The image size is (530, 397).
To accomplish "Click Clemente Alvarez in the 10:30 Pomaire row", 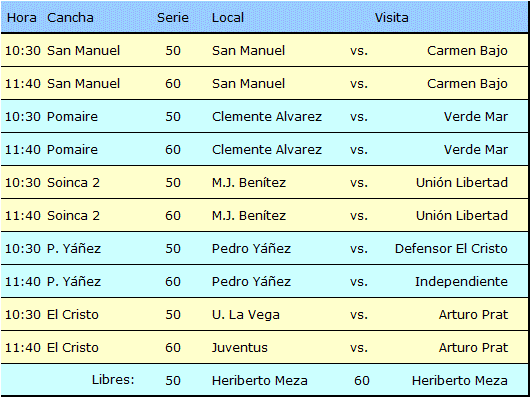I will (x=267, y=117).
